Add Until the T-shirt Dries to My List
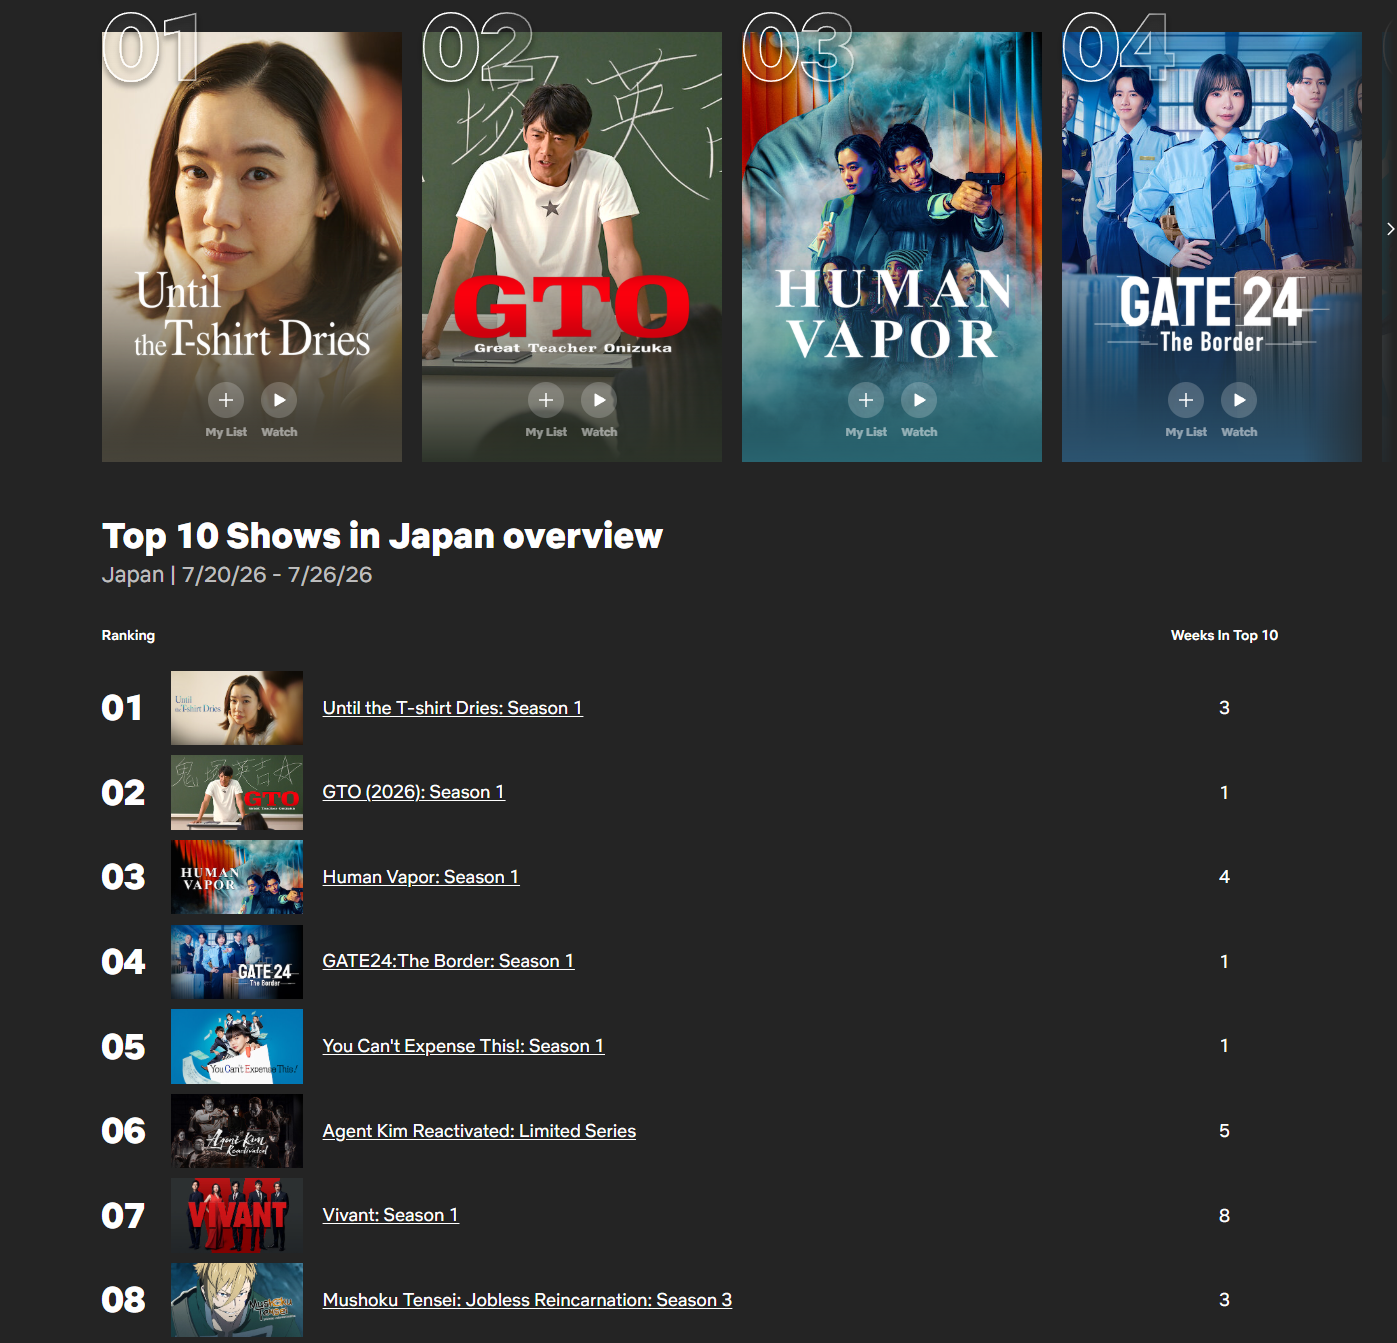This screenshot has width=1397, height=1343. click(226, 400)
